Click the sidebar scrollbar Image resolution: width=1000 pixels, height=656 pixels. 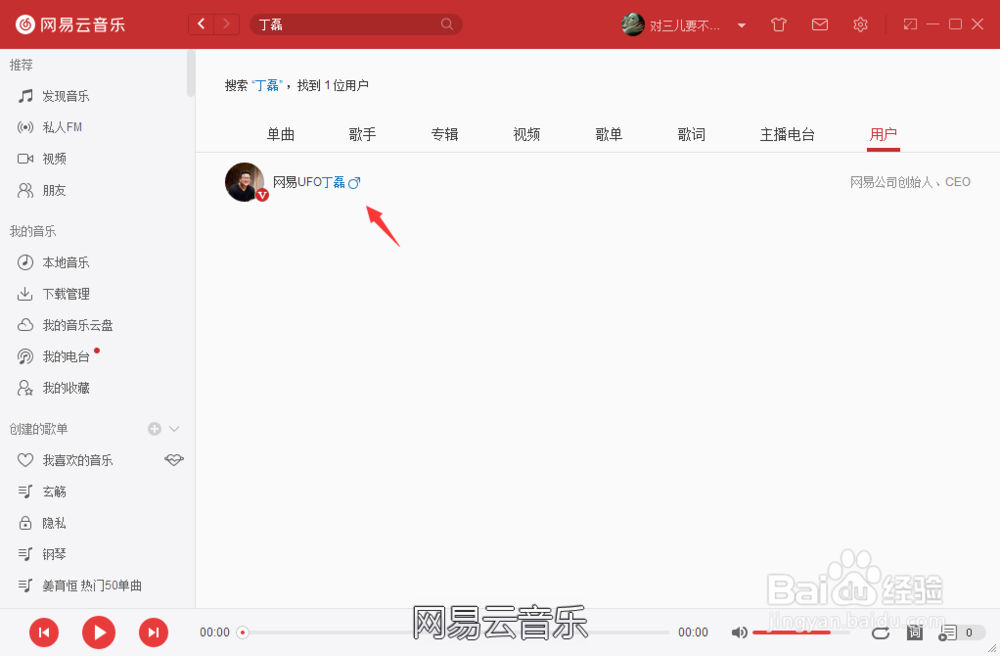click(x=190, y=73)
